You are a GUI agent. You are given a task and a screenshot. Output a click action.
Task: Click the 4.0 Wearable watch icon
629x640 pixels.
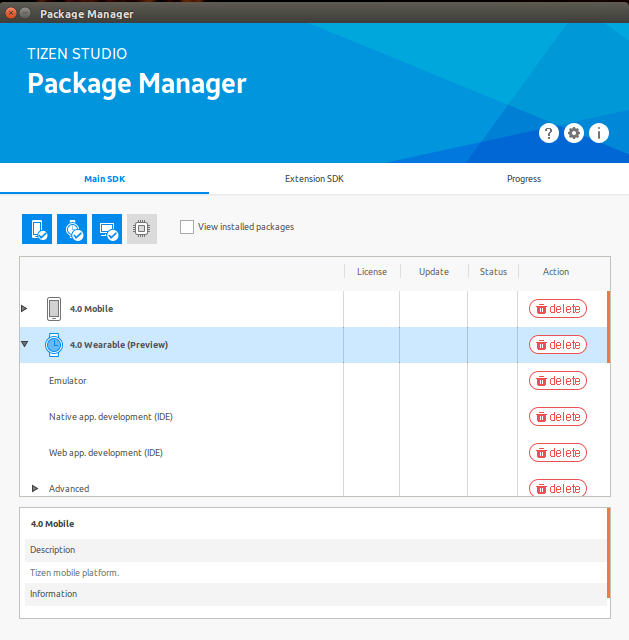54,345
